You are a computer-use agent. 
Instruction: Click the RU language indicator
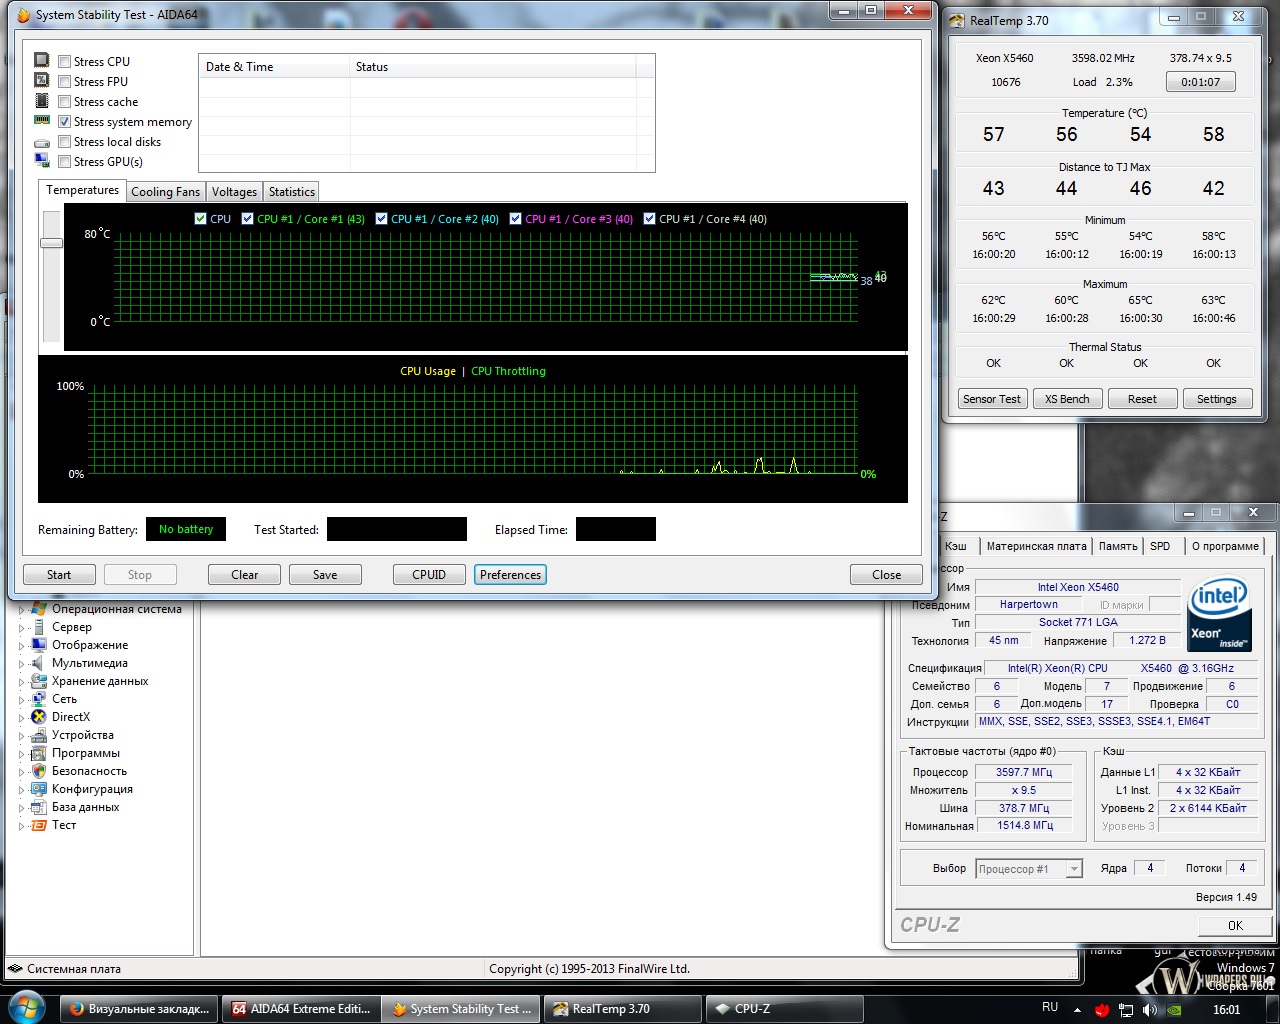(1050, 1008)
